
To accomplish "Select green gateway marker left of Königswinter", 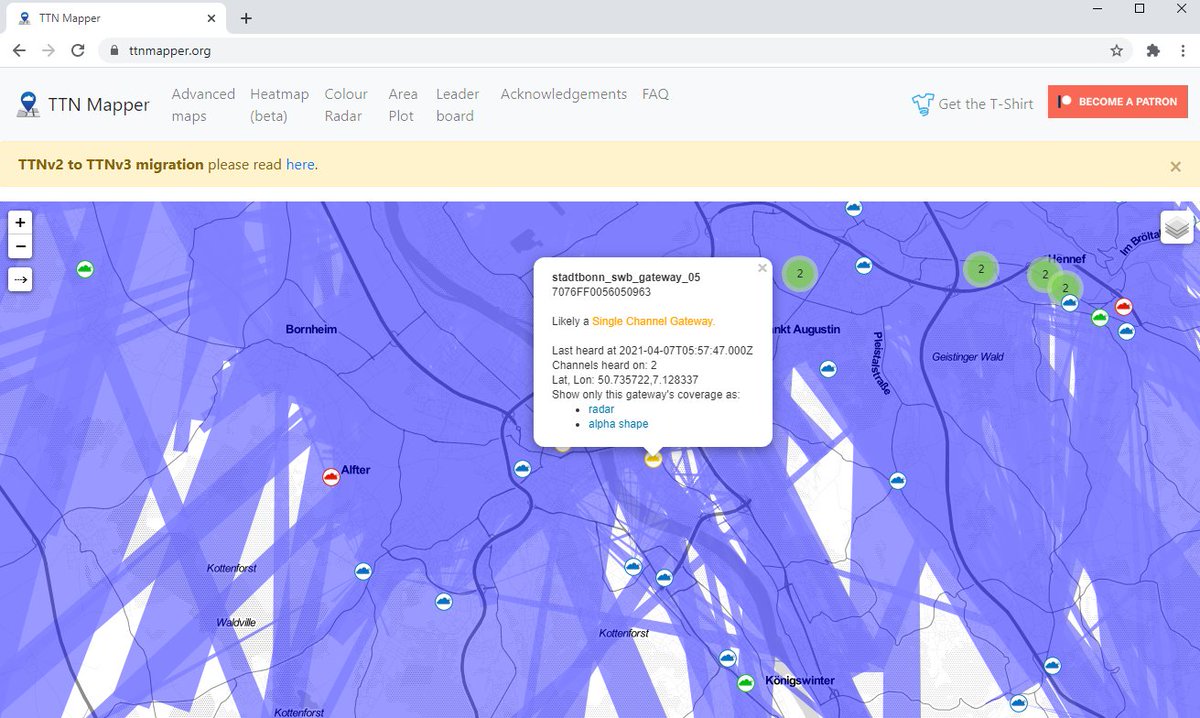I will (745, 683).
